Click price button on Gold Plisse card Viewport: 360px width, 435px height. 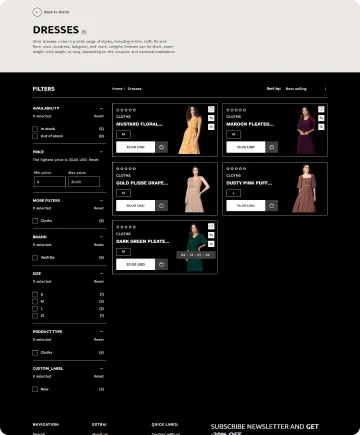tap(136, 206)
